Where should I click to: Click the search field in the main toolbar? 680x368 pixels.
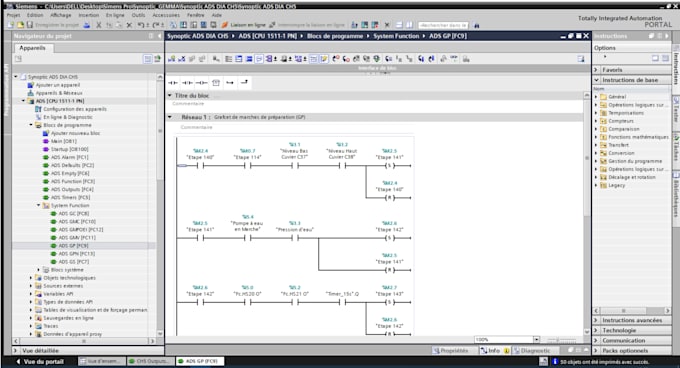pyautogui.click(x=443, y=25)
